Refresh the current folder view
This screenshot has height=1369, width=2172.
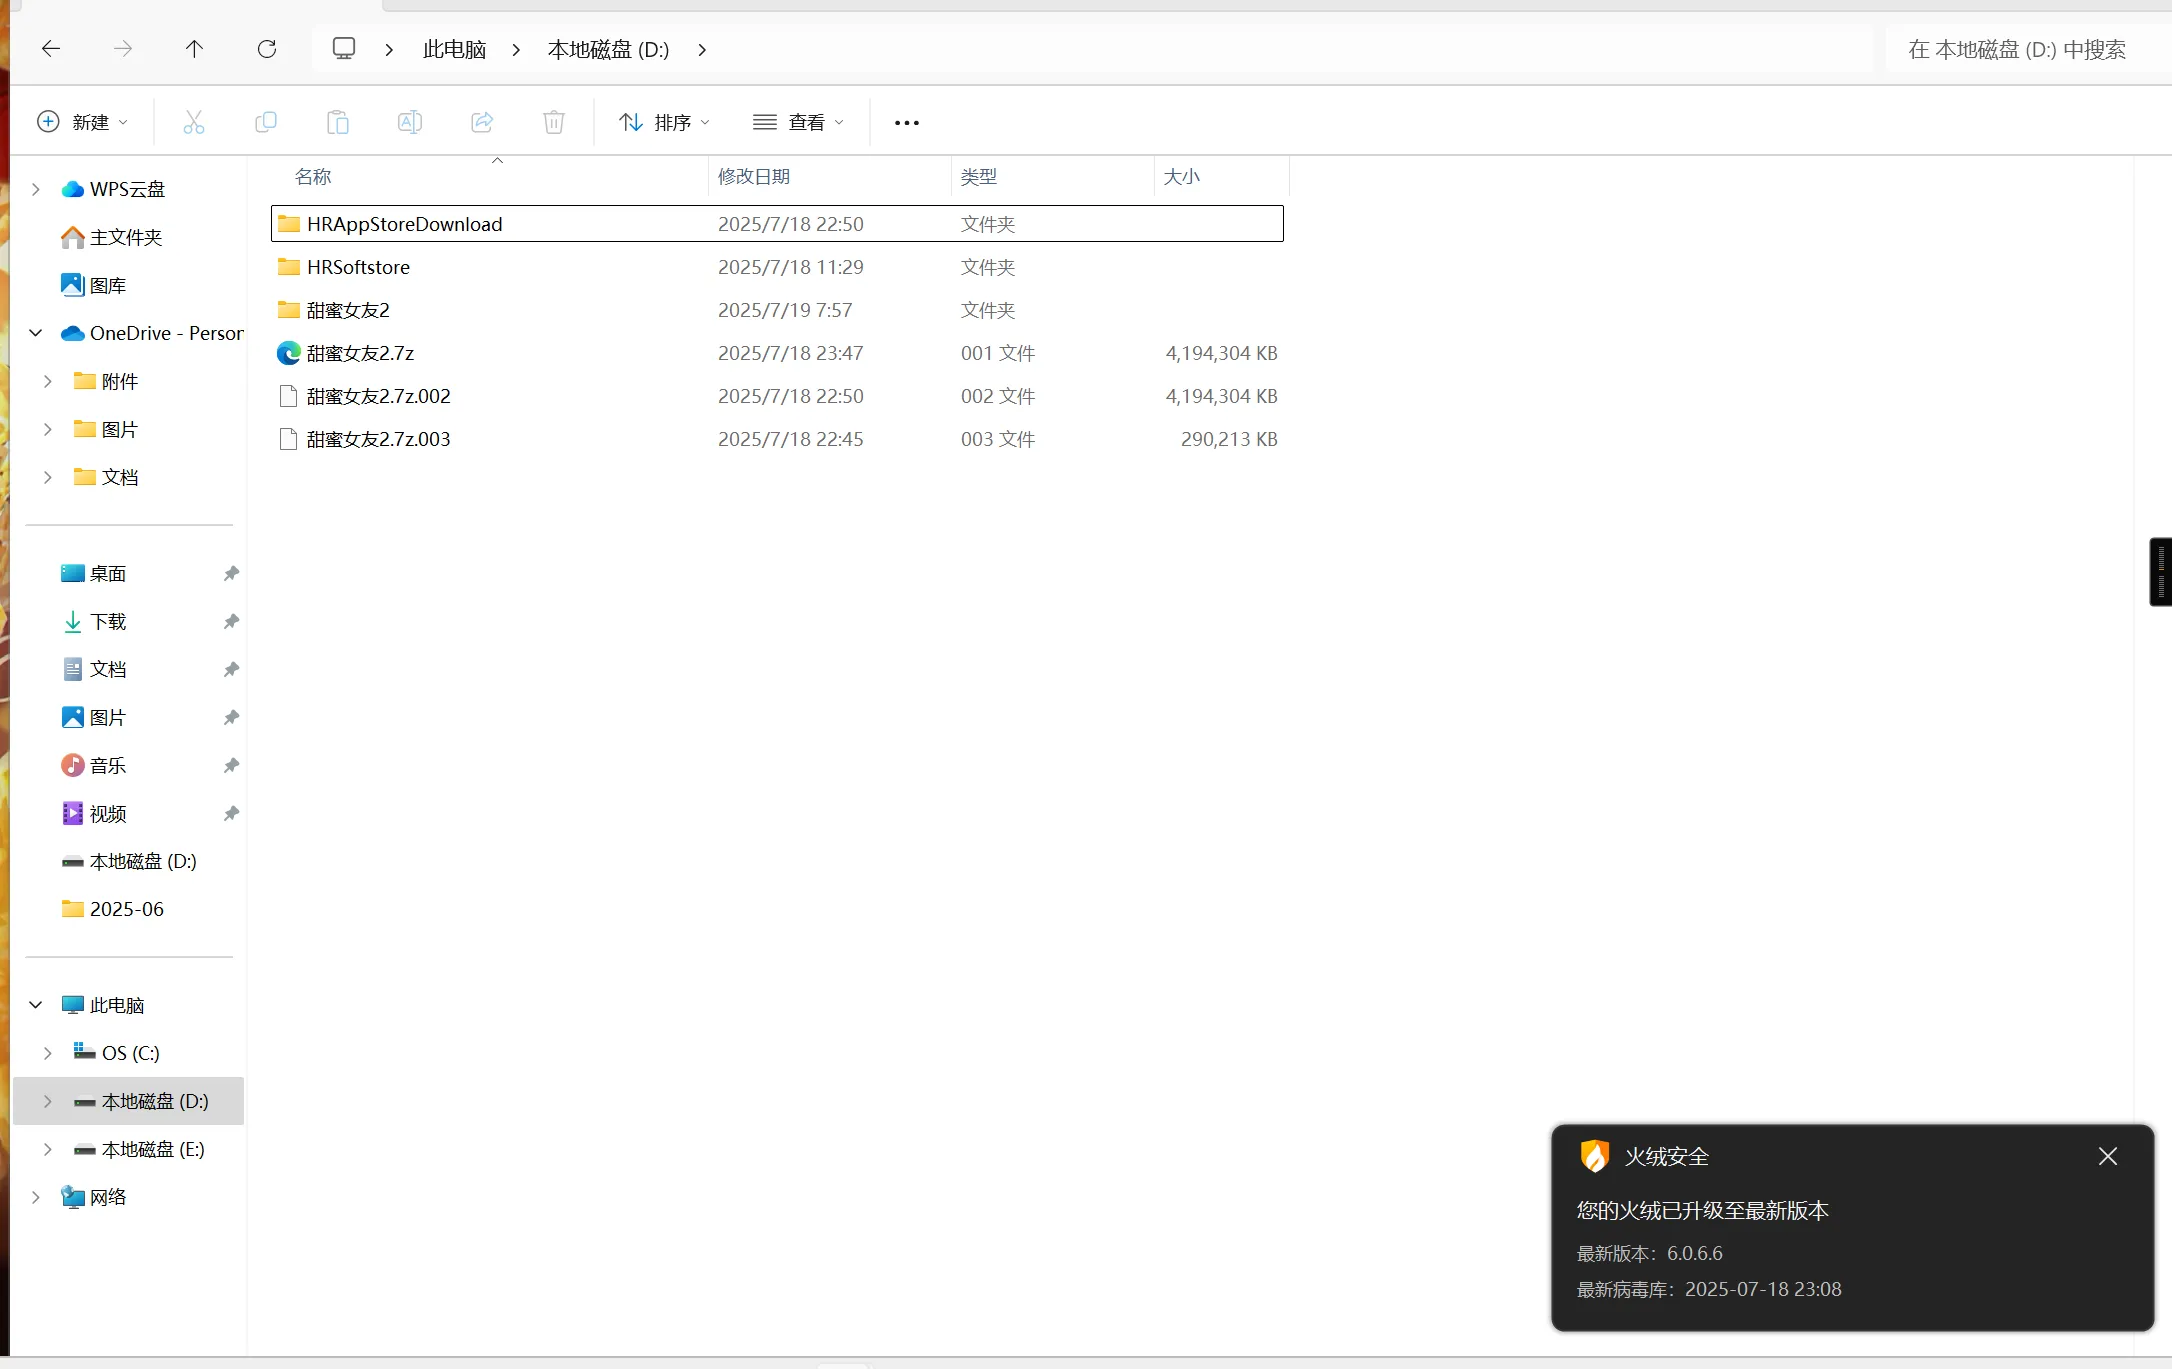point(267,49)
